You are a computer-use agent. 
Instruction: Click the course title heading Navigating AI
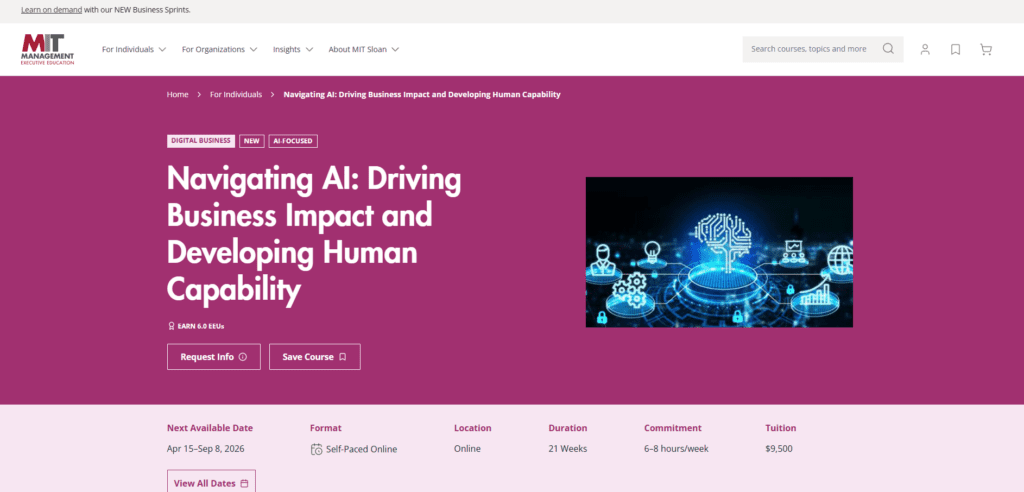(x=314, y=235)
